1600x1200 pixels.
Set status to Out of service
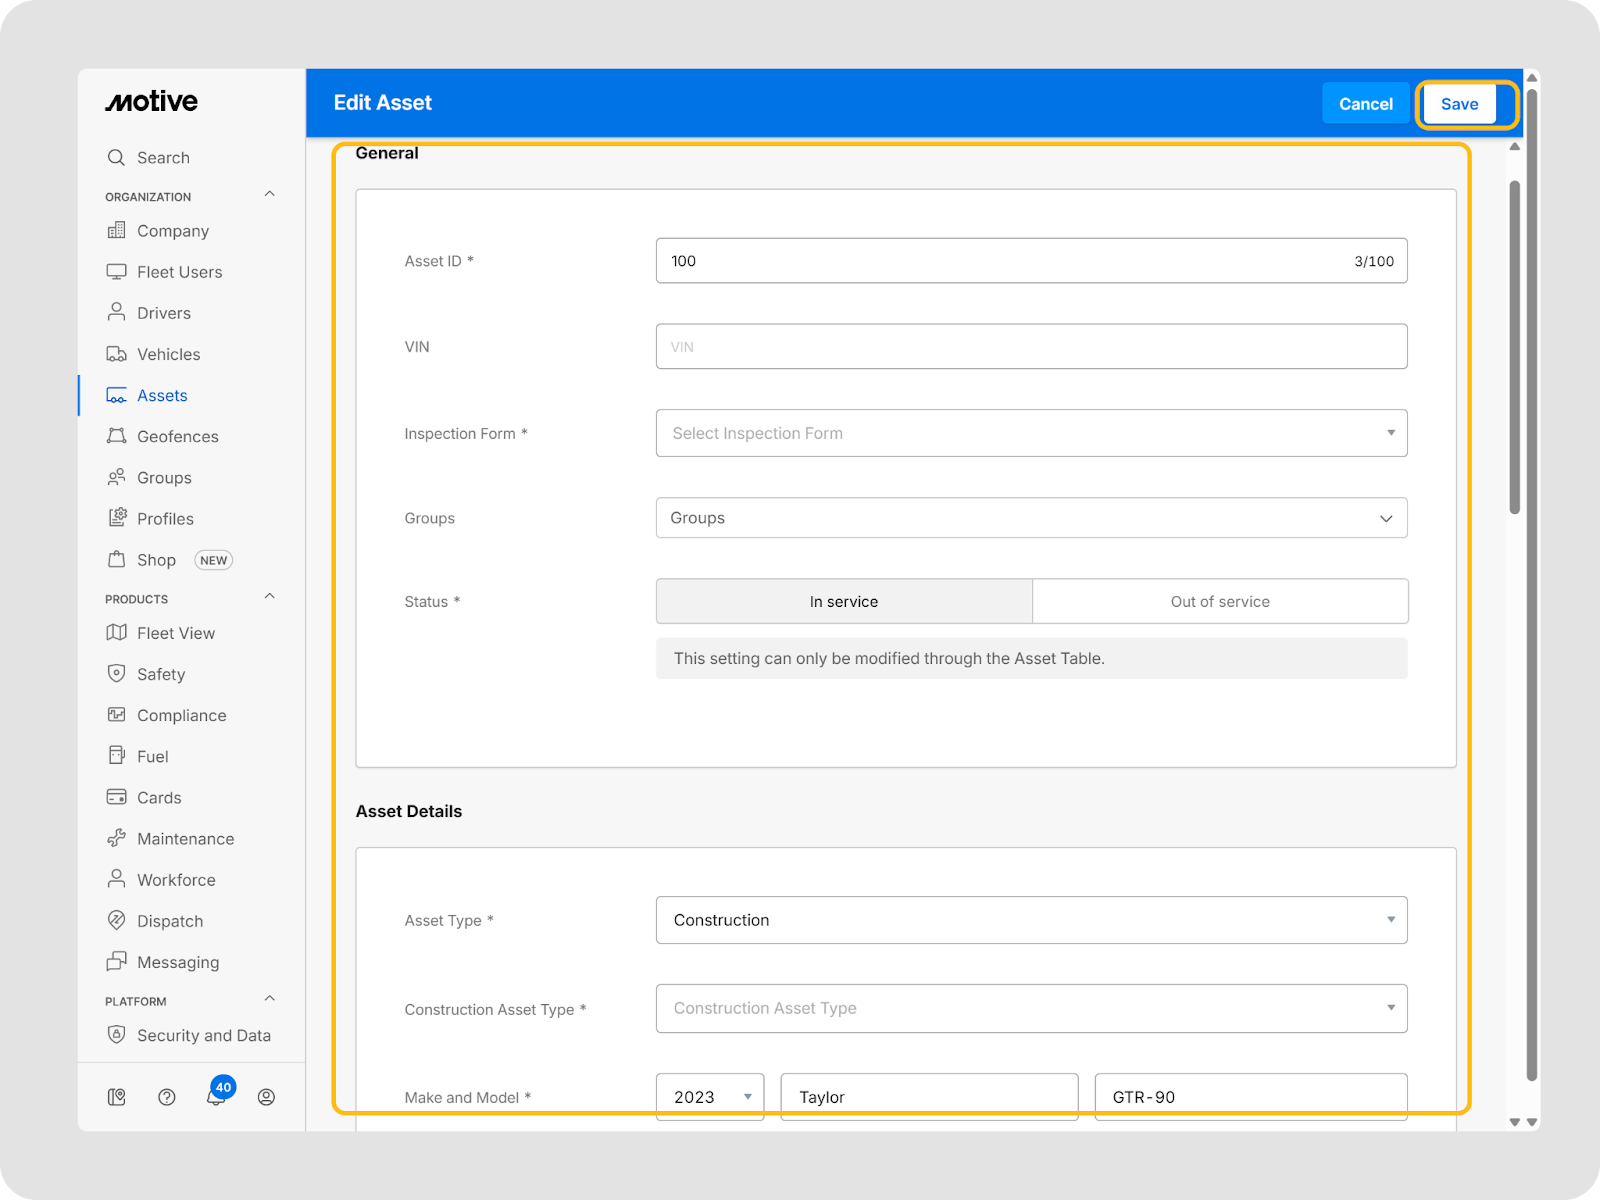point(1219,601)
